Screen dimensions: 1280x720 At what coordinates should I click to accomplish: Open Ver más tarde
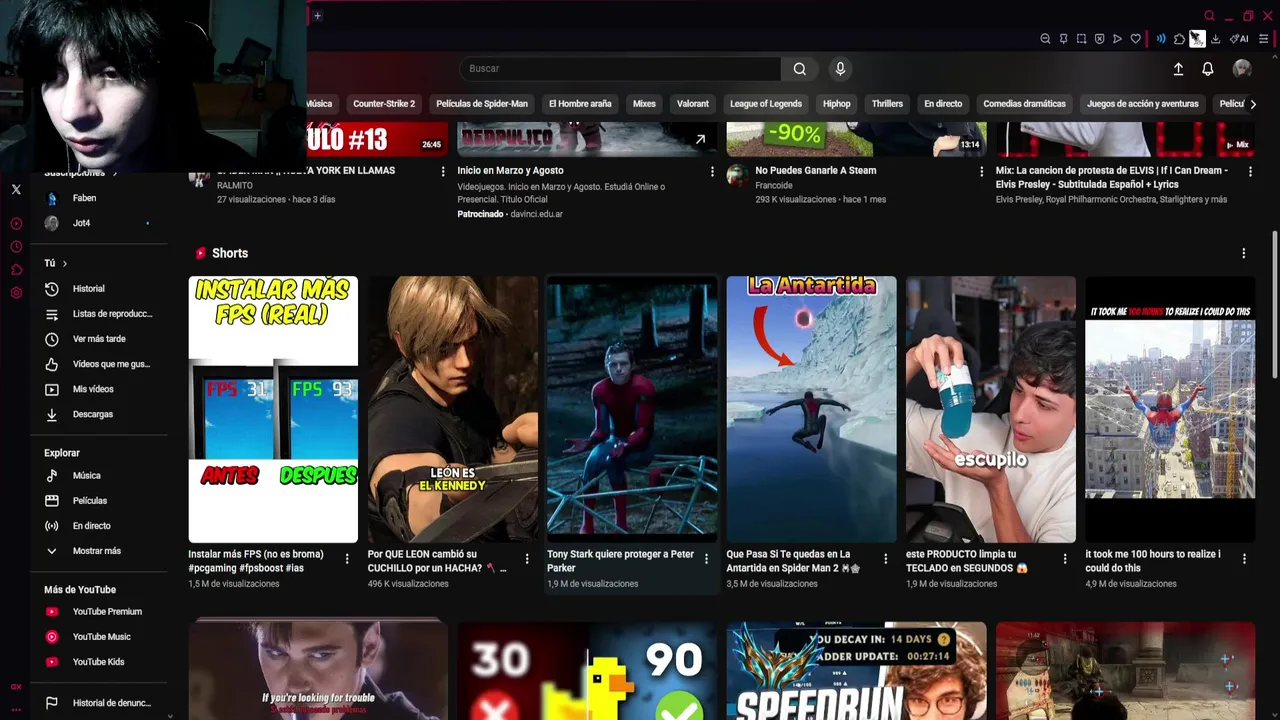(100, 339)
